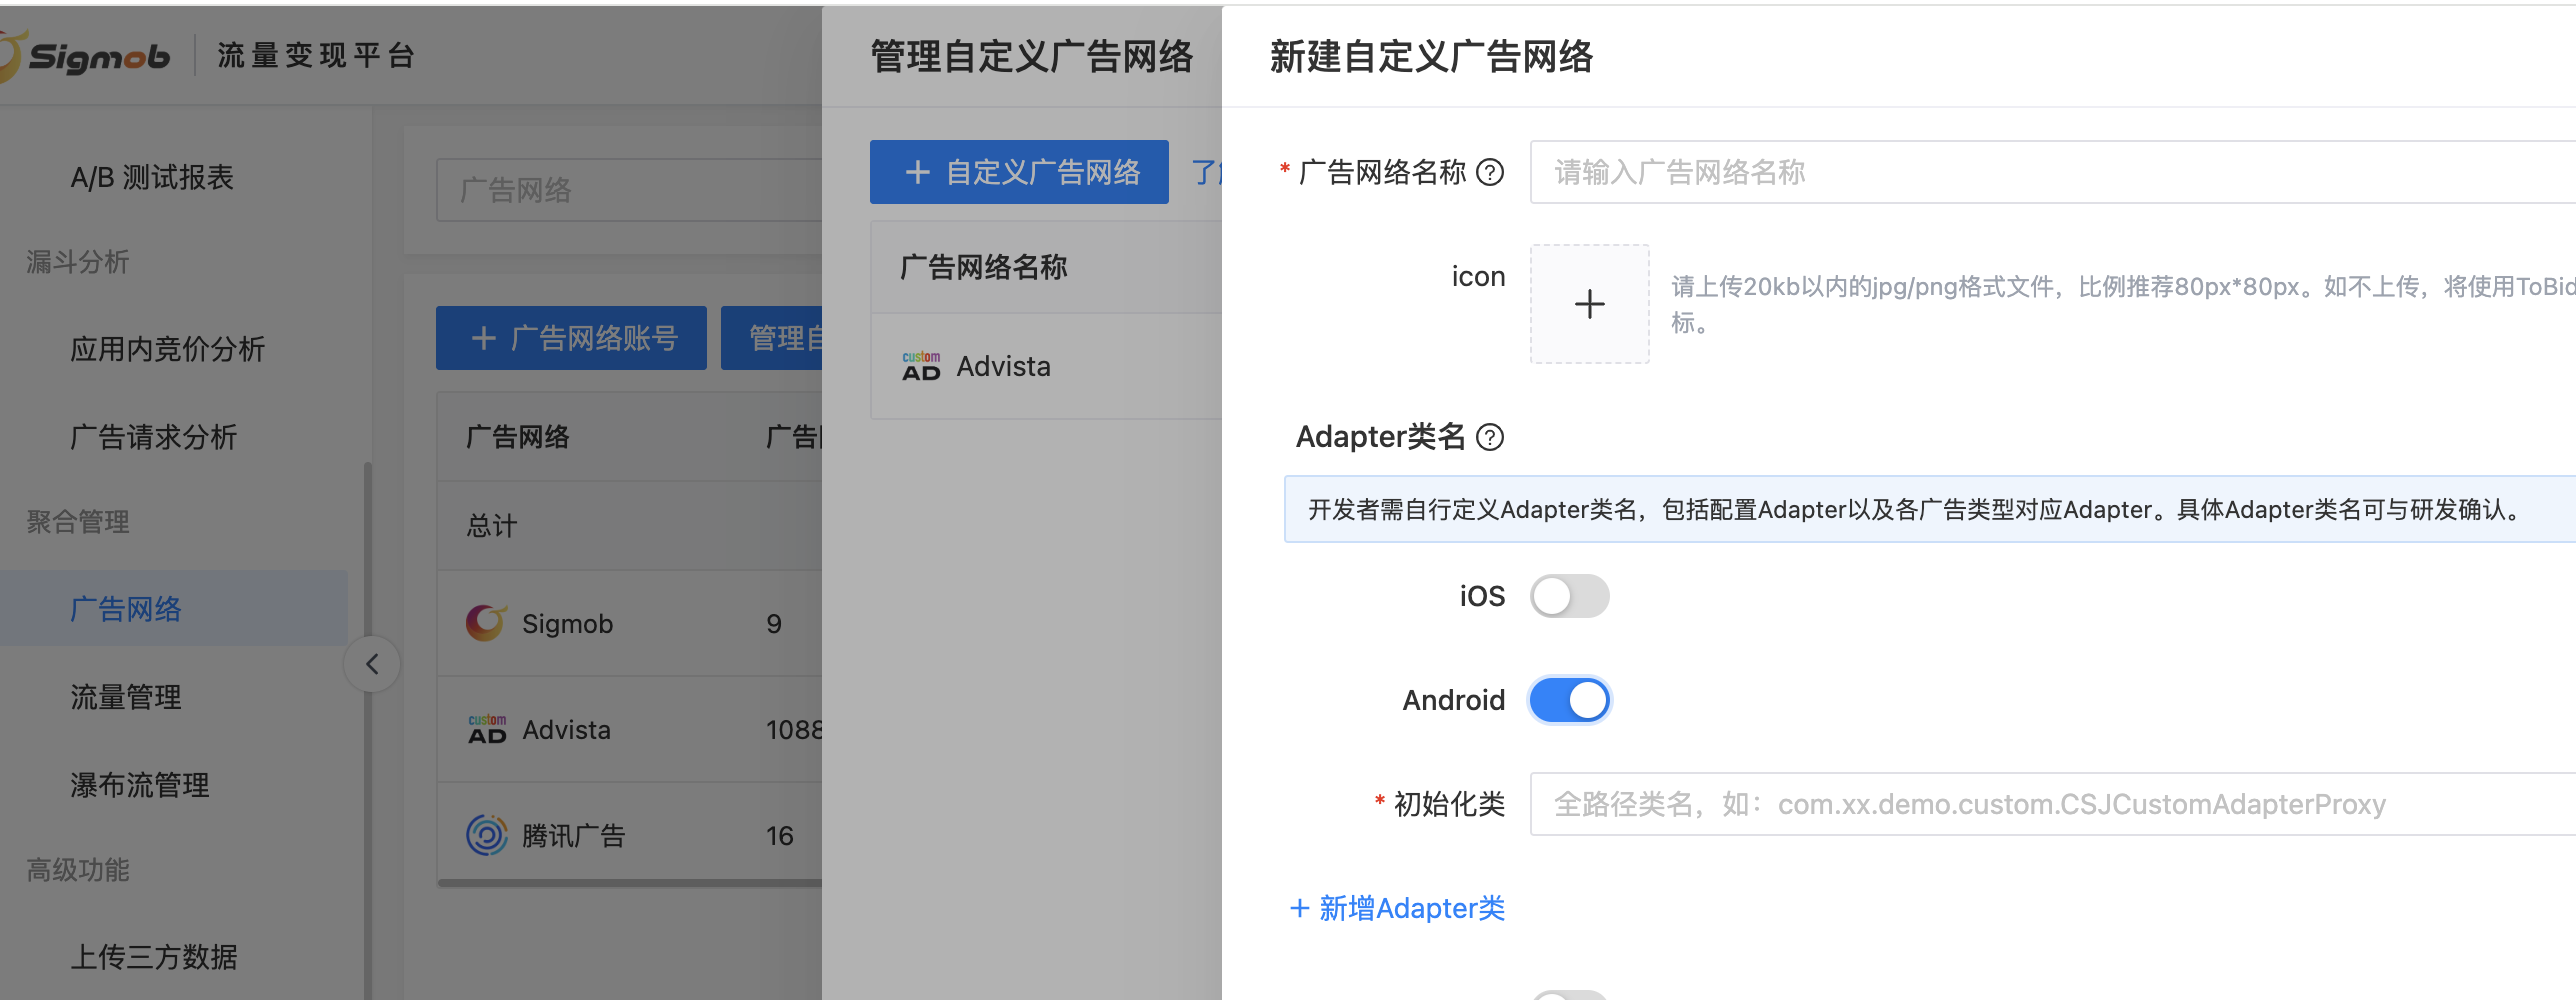Open 广告网络 in the sidebar menu
Viewport: 2576px width, 1000px height.
[126, 609]
